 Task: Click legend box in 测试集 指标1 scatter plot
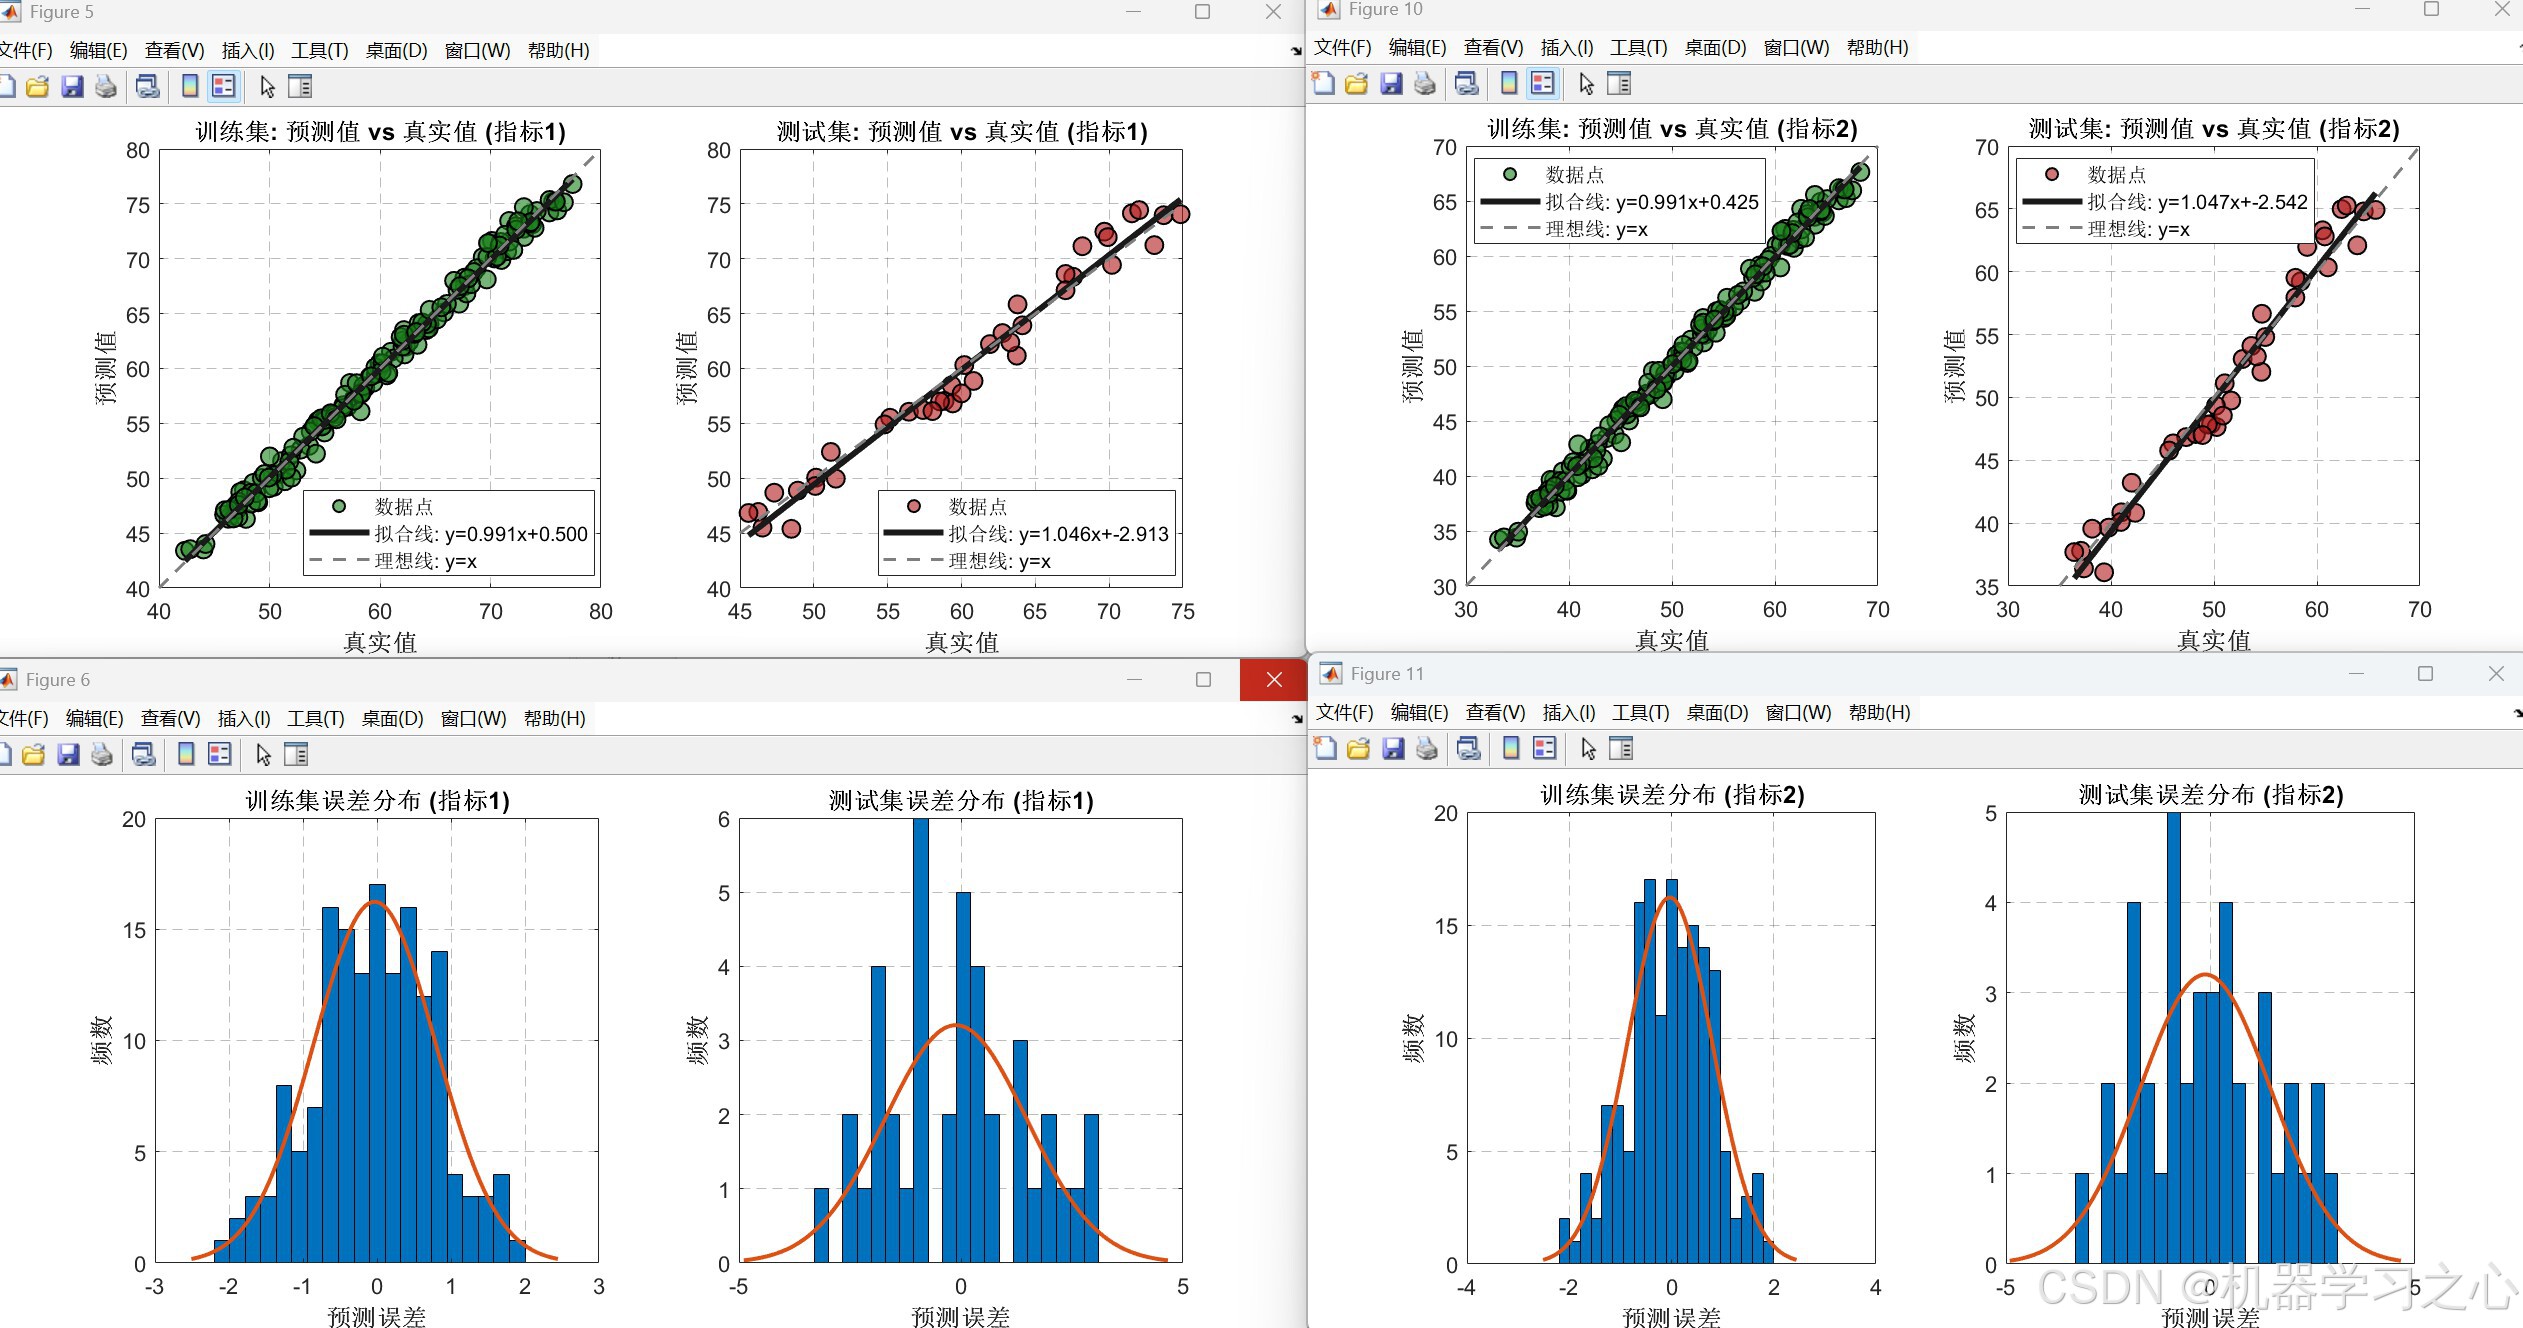(x=1026, y=533)
